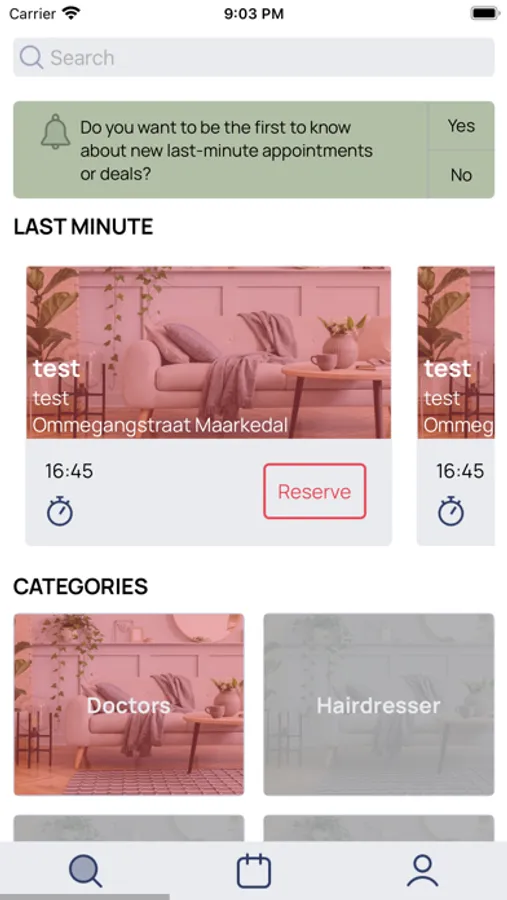
Task: Open the Hairdresser category
Action: [379, 704]
